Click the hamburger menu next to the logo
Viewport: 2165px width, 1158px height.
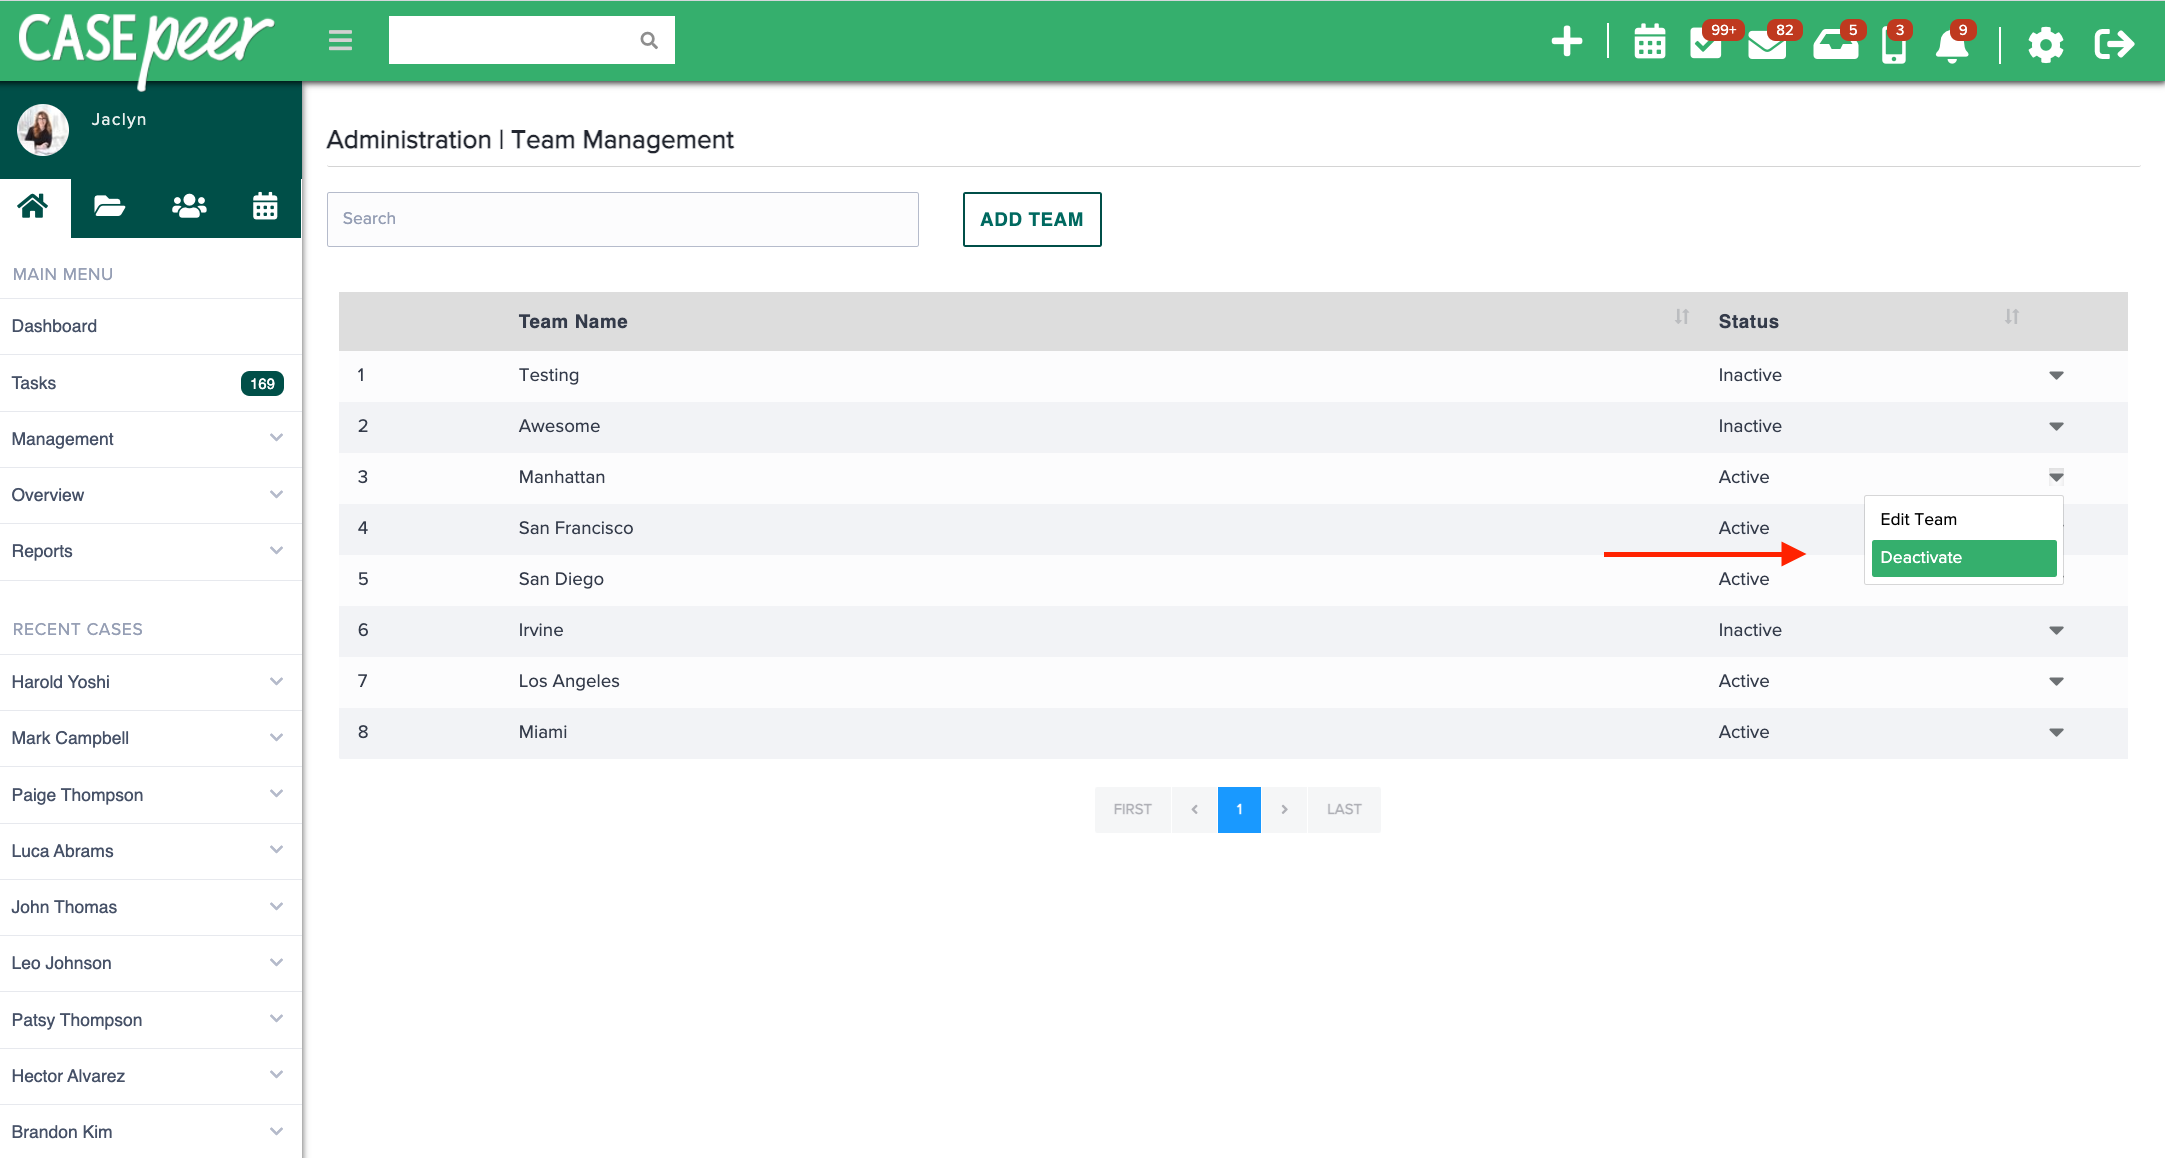(340, 40)
